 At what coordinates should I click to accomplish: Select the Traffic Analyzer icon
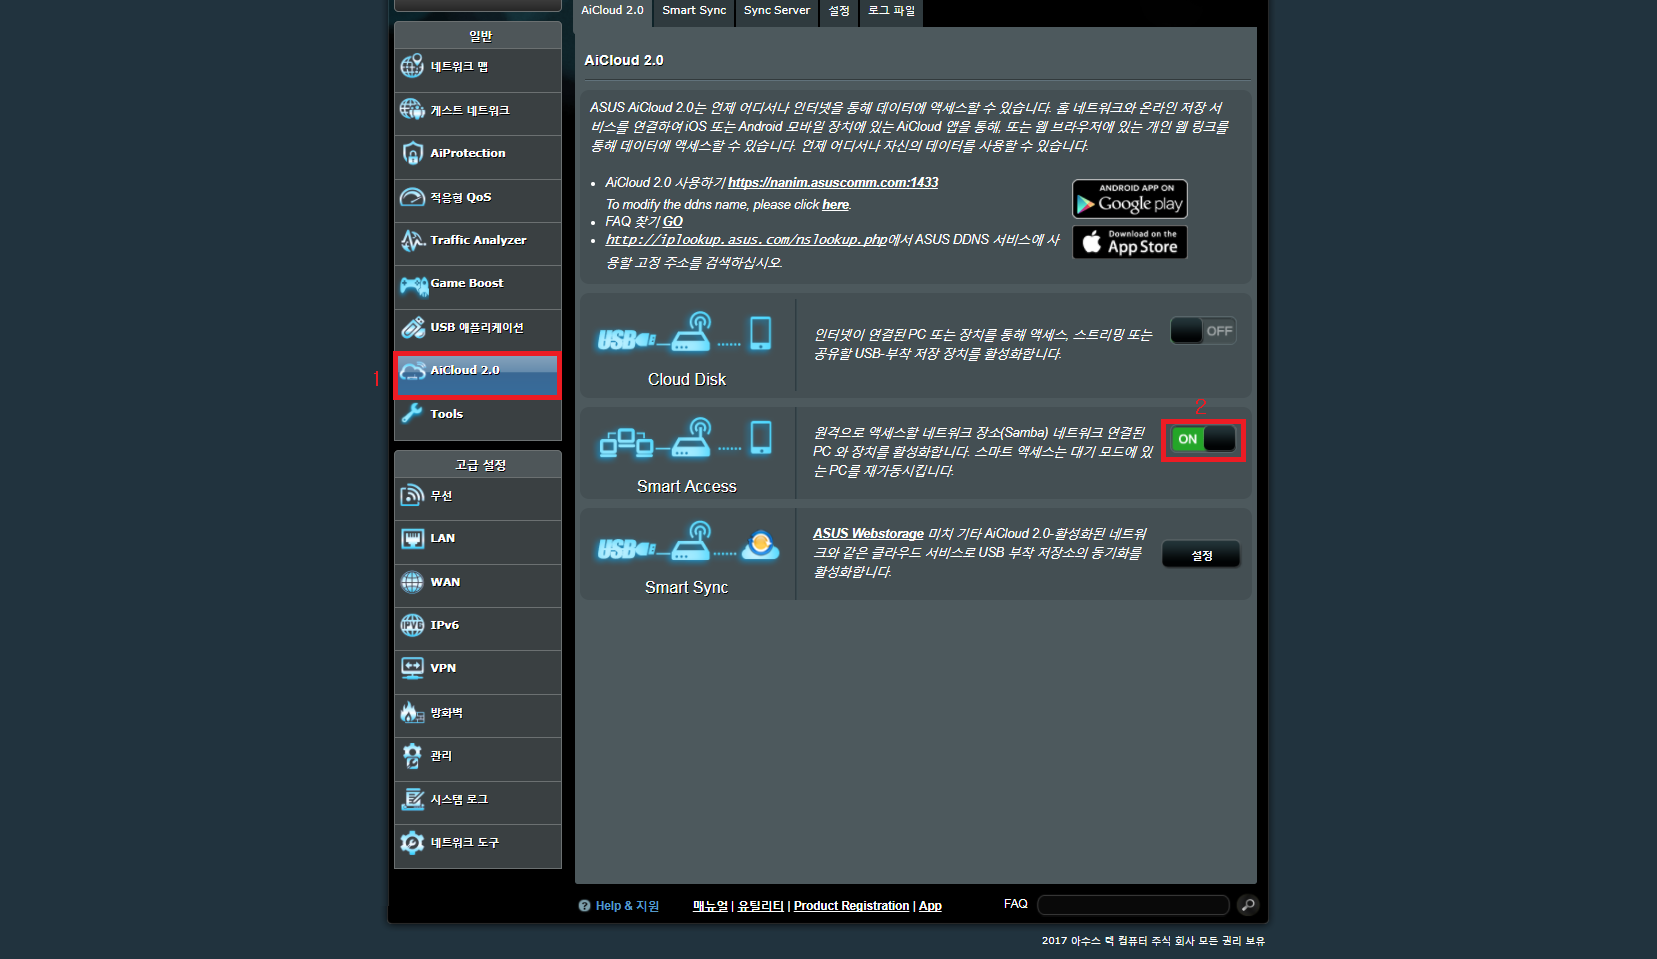(412, 240)
